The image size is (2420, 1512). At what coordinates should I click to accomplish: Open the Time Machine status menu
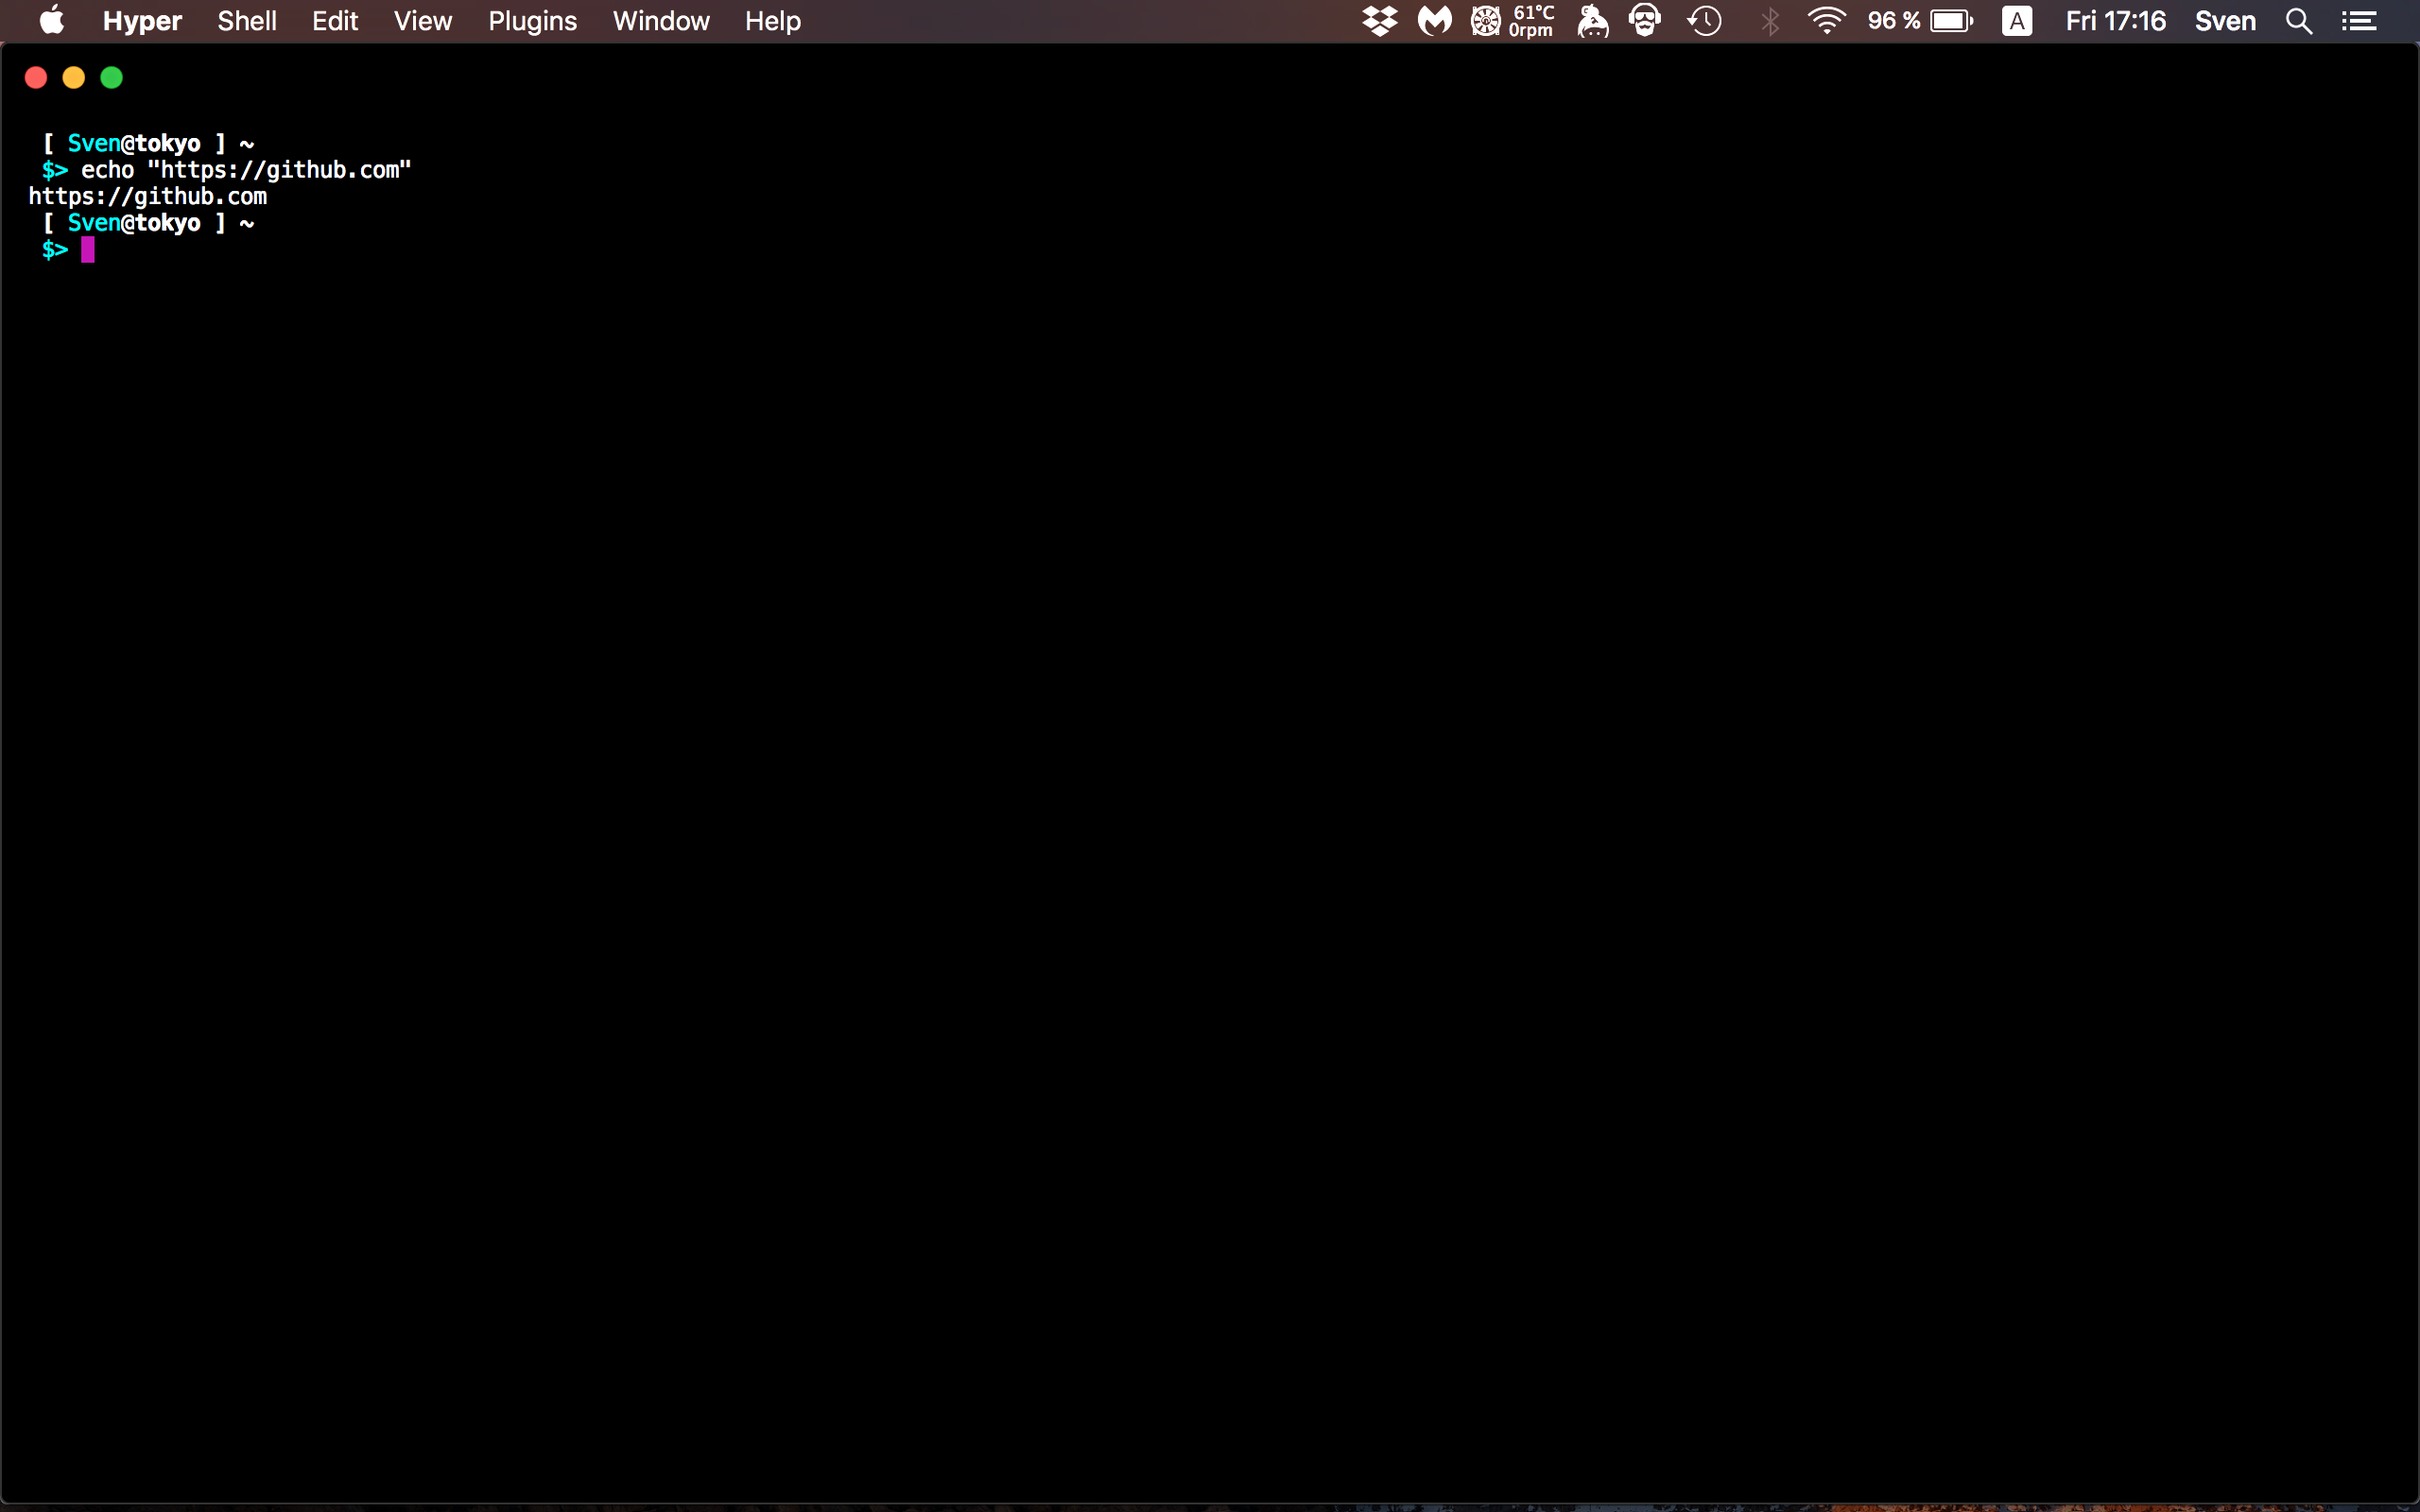(x=1705, y=20)
